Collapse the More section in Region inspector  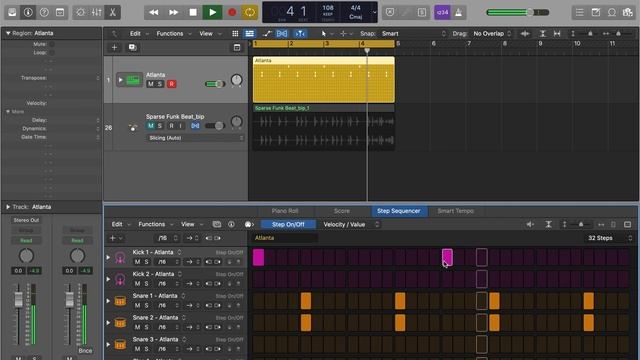point(8,111)
